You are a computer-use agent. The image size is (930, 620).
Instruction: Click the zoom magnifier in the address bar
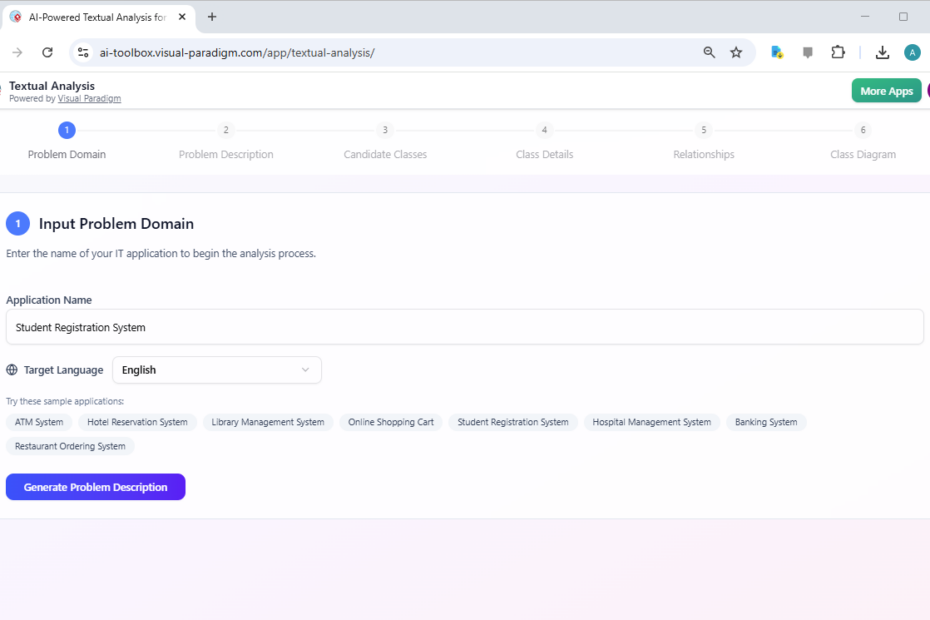coord(709,52)
